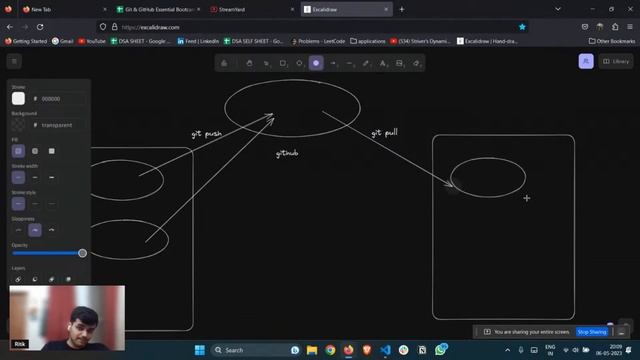Switch to Git & GitHub Essential Bootcamp tab

[x=158, y=9]
